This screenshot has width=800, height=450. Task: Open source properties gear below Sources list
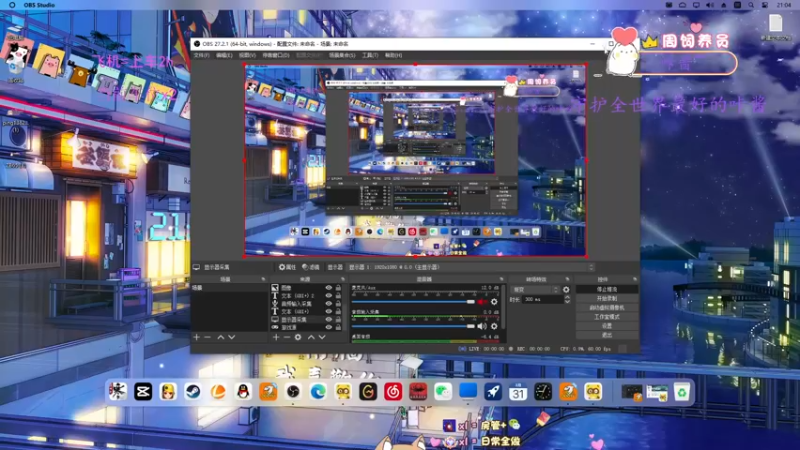point(298,337)
